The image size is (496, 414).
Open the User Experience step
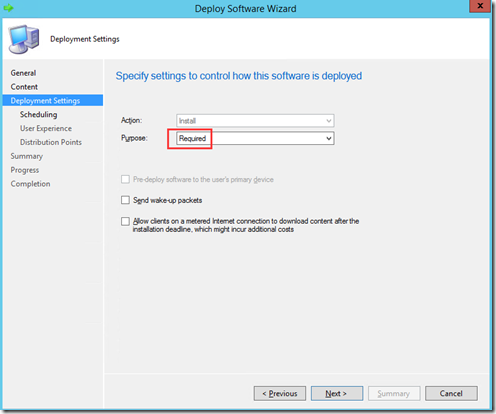point(46,128)
